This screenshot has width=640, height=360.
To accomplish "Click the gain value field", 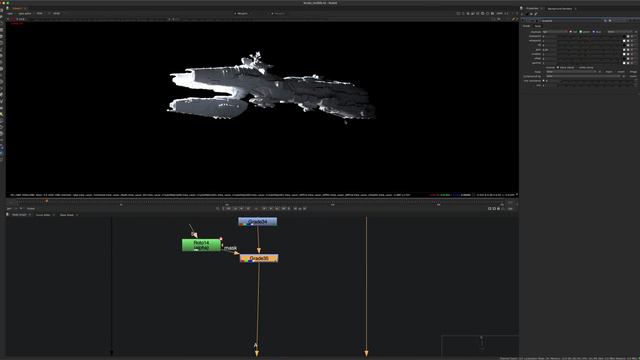I will (x=550, y=50).
